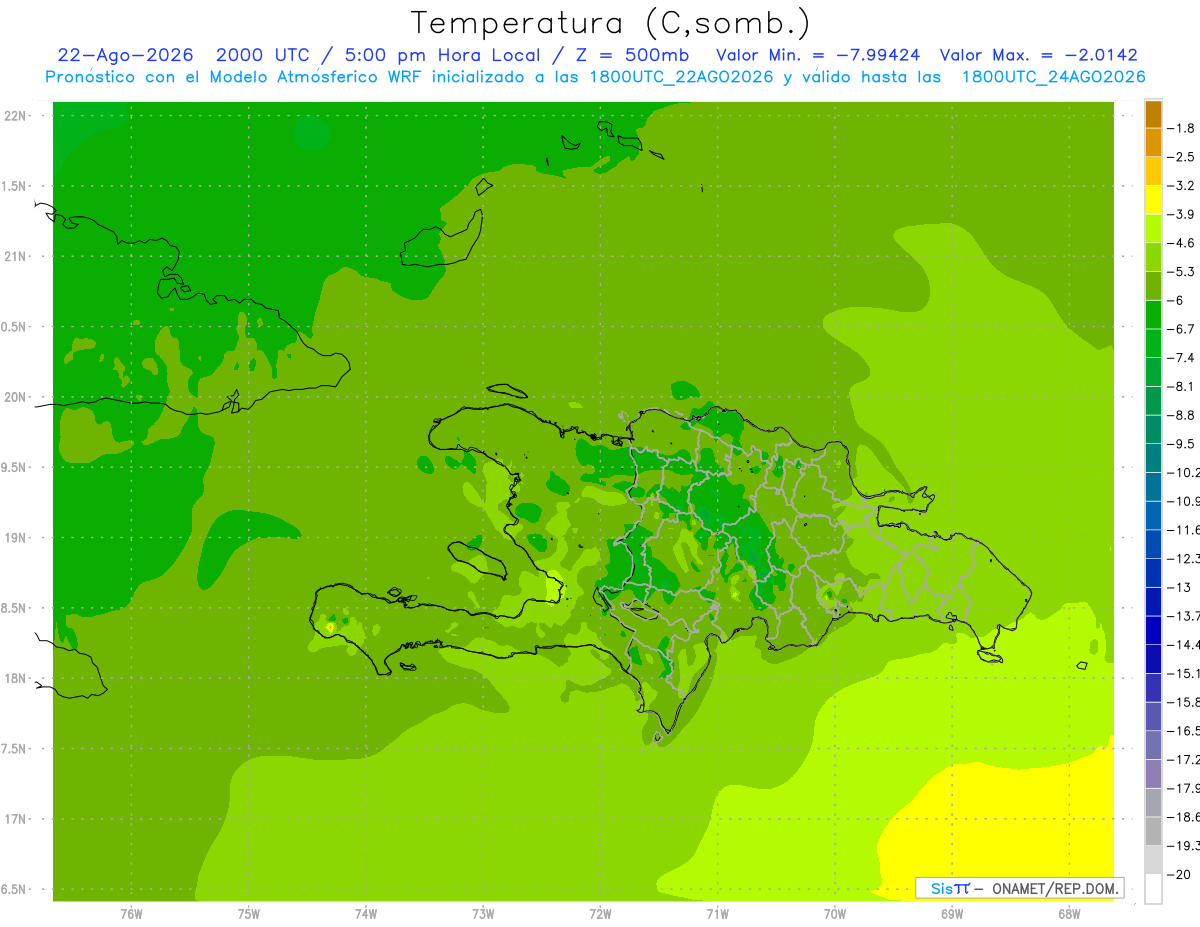Click the valid-until time '1800UTC_24AGO2026'
The width and height of the screenshot is (1200, 927).
point(1053,77)
